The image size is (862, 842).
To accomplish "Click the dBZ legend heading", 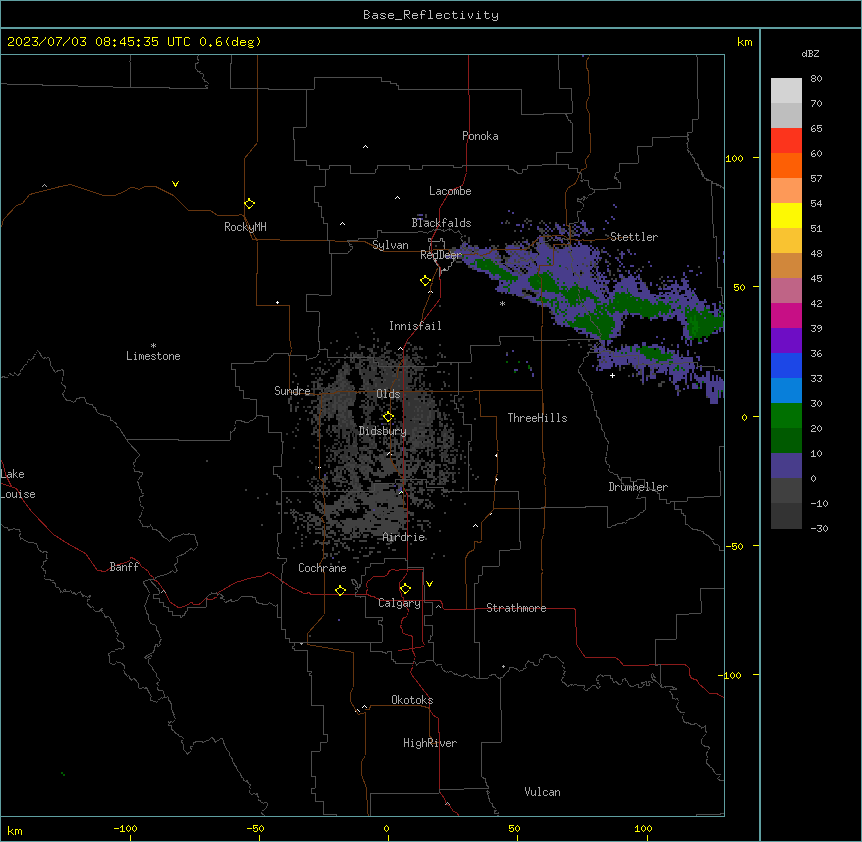I will pyautogui.click(x=810, y=53).
